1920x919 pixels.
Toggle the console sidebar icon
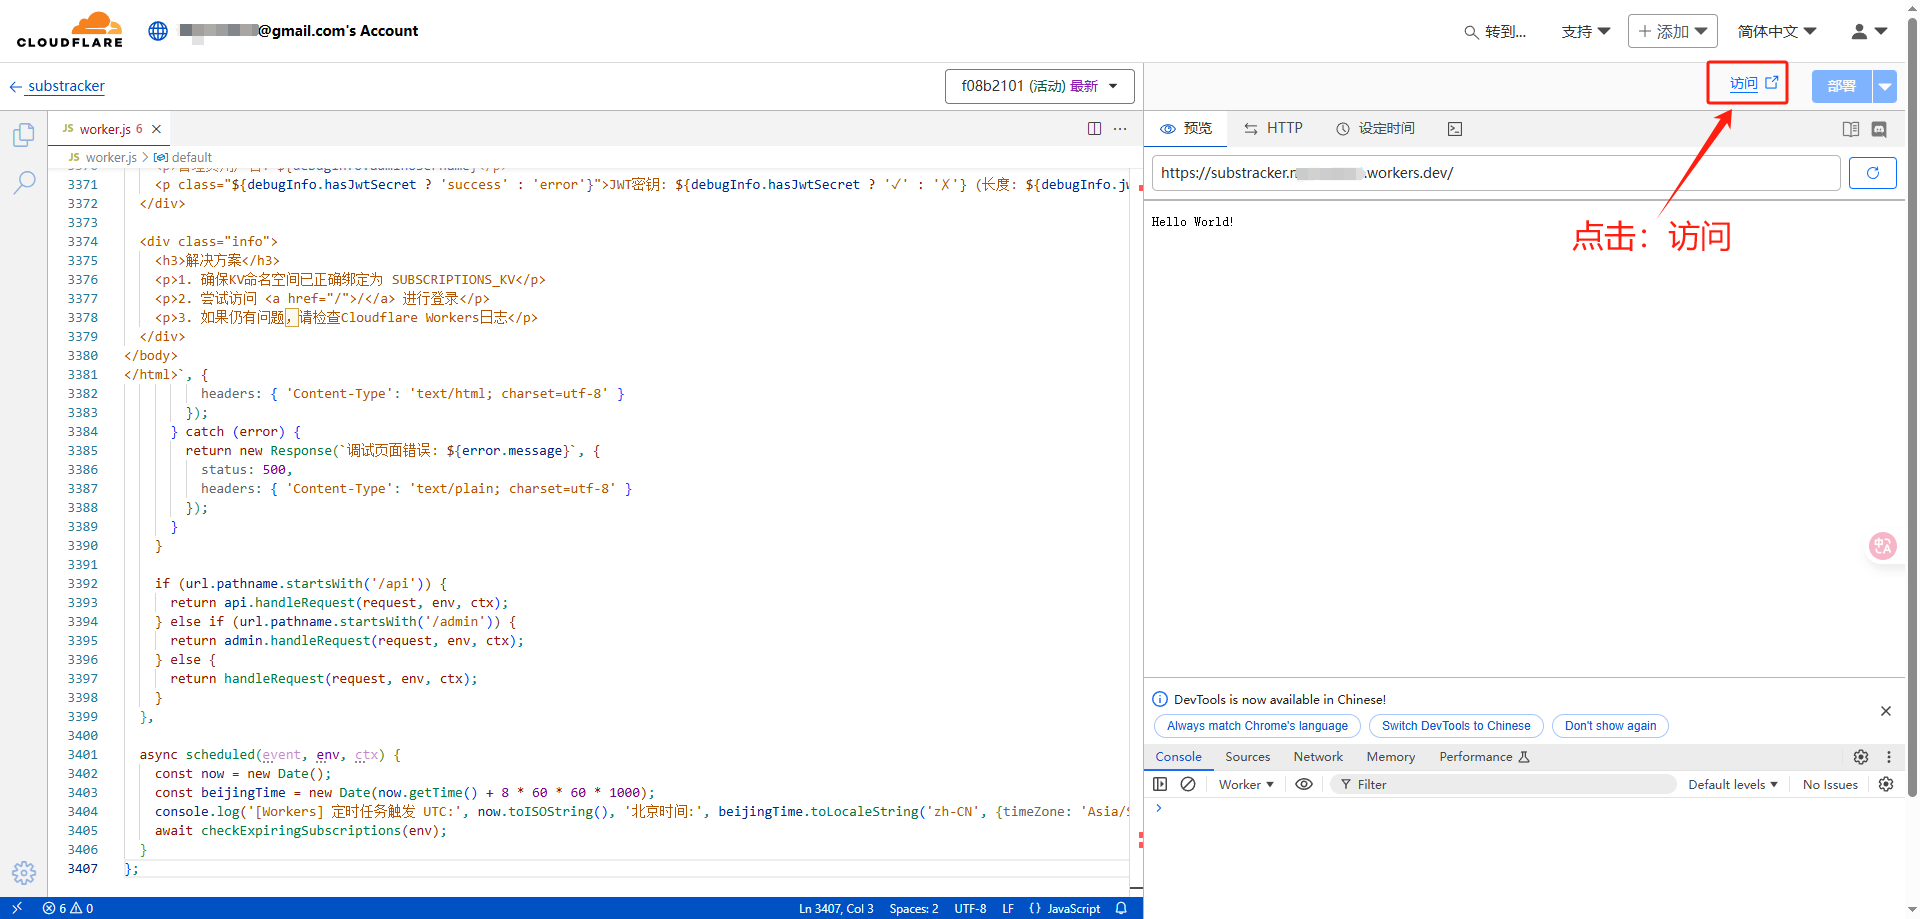pos(1160,785)
